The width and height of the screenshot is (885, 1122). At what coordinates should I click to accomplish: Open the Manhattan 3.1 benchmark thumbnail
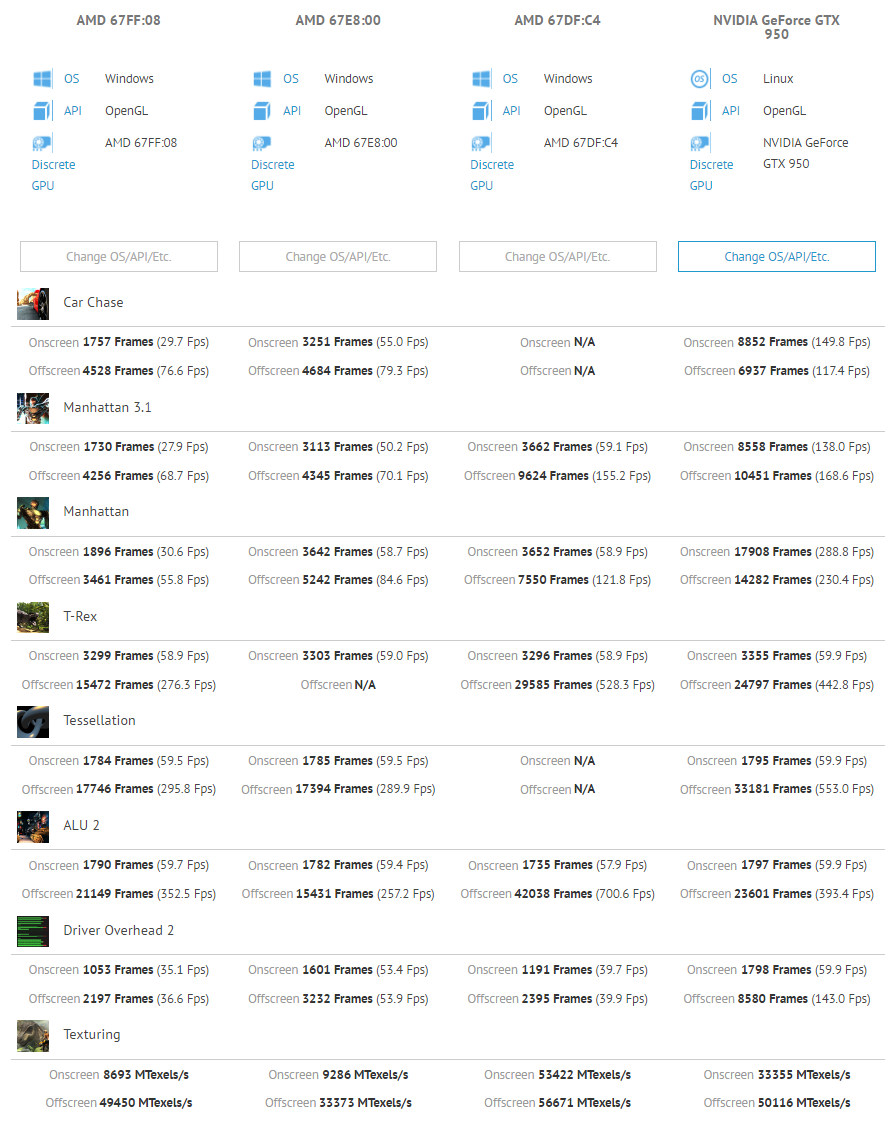click(33, 408)
